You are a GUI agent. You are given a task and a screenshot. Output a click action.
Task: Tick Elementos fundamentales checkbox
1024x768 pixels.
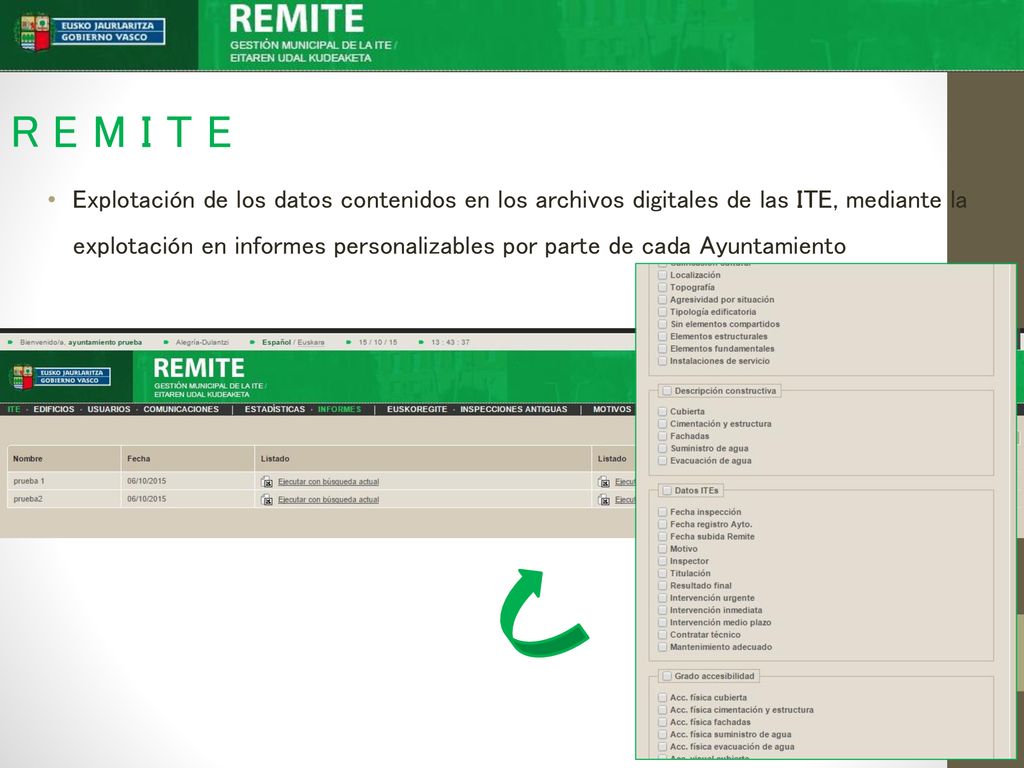(x=662, y=349)
